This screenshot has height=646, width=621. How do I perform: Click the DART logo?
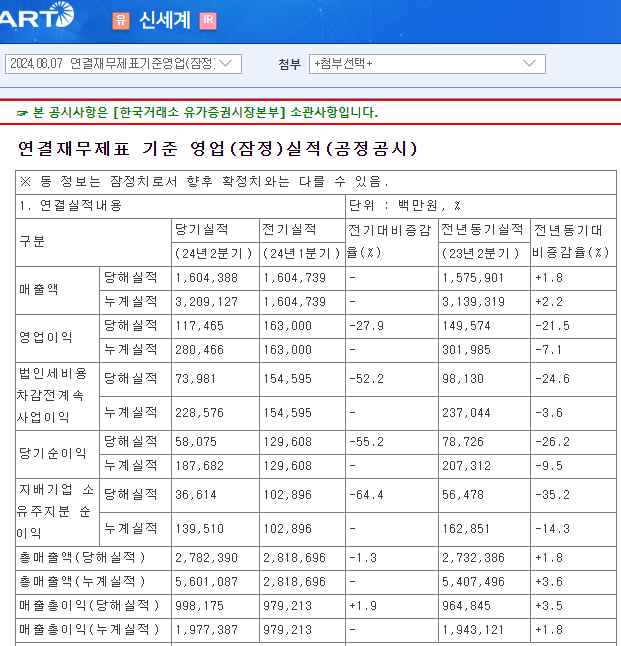pyautogui.click(x=37, y=15)
